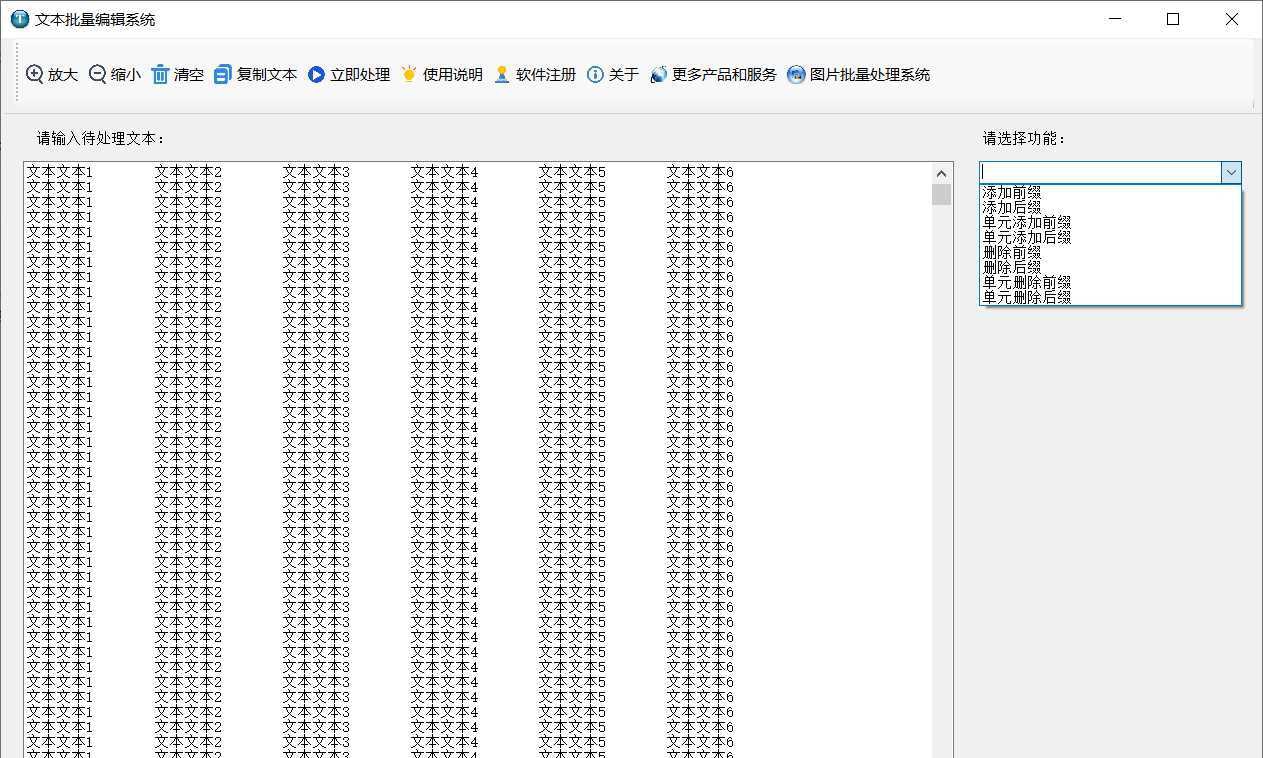The width and height of the screenshot is (1263, 758).
Task: Click the 缩小 toolbar label
Action: pyautogui.click(x=126, y=75)
